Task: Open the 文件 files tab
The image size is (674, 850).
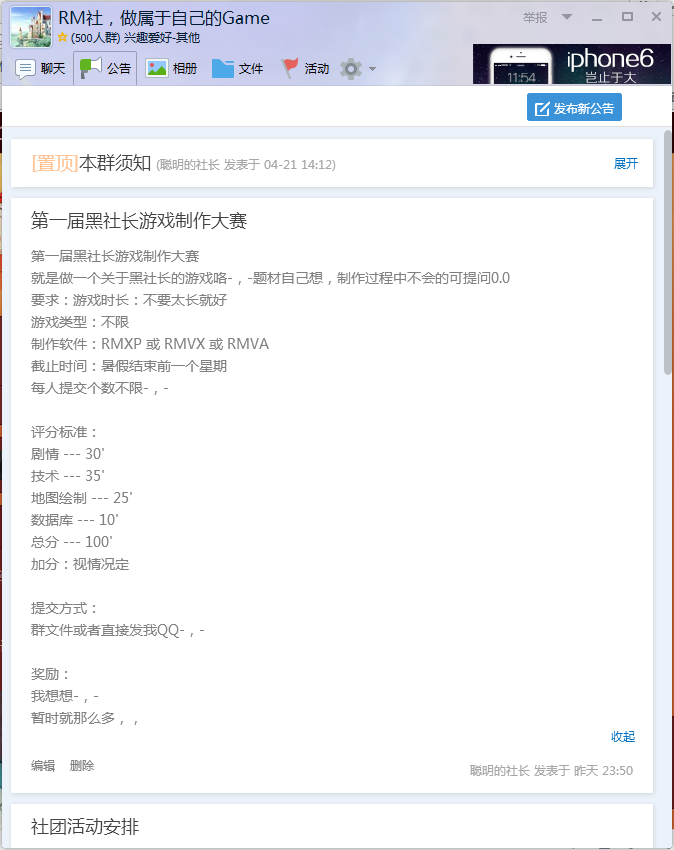Action: pyautogui.click(x=237, y=68)
